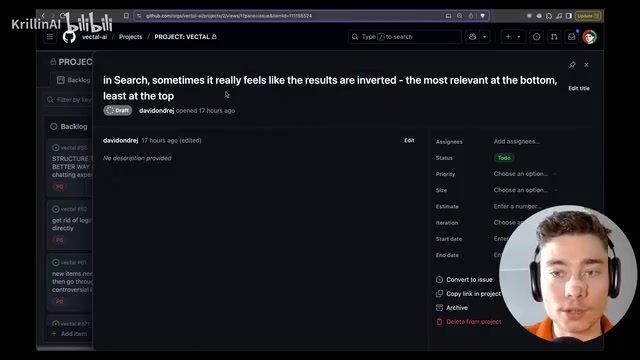The height and width of the screenshot is (360, 640).
Task: Open the 'new items' vectal #61 card
Action: 70,282
